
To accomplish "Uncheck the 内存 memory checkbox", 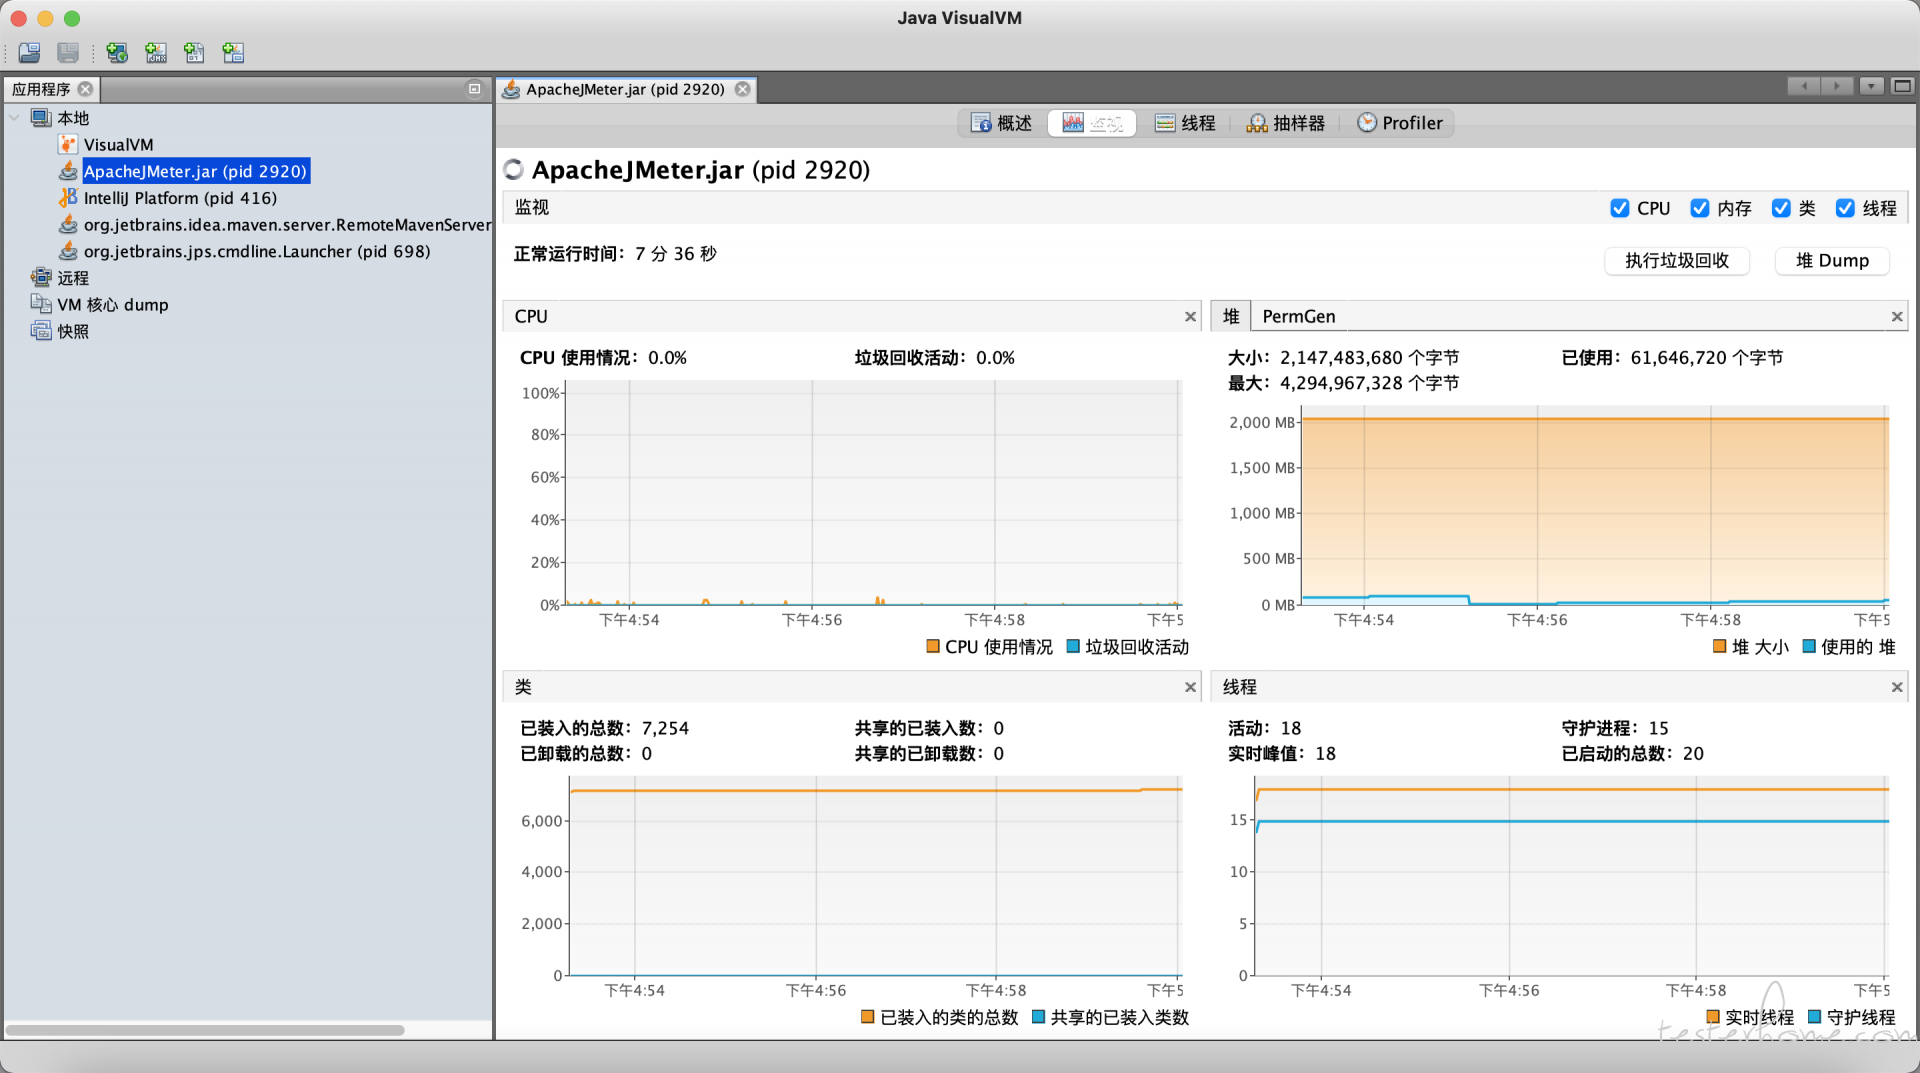I will (x=1700, y=208).
